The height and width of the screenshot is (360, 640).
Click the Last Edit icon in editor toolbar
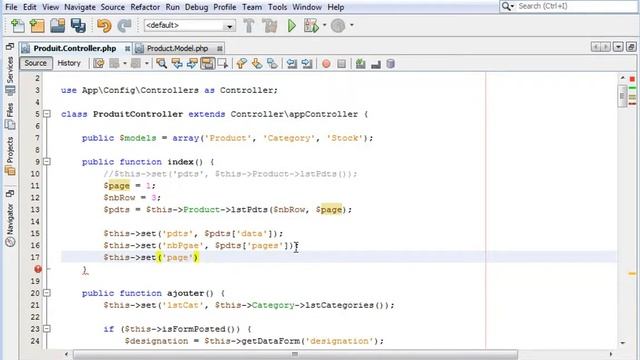click(99, 63)
